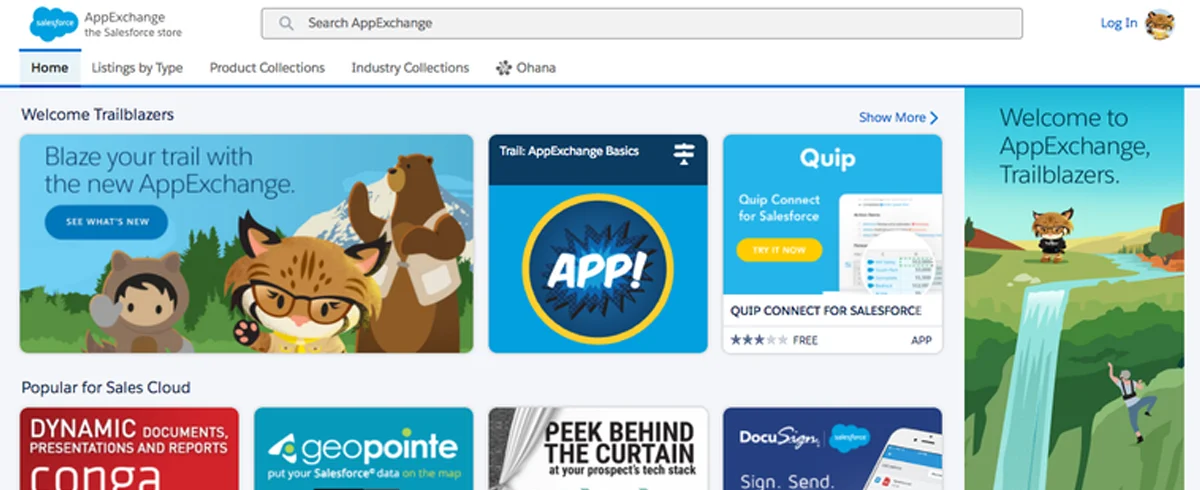
Task: Open Listings by Type tab
Action: [137, 68]
